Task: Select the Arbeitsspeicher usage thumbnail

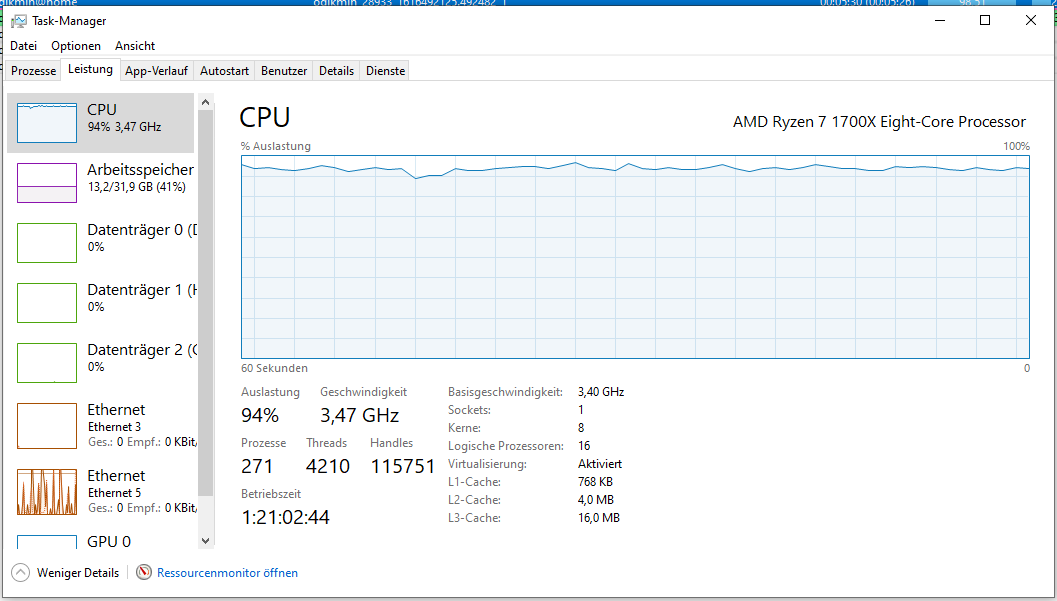Action: point(47,183)
